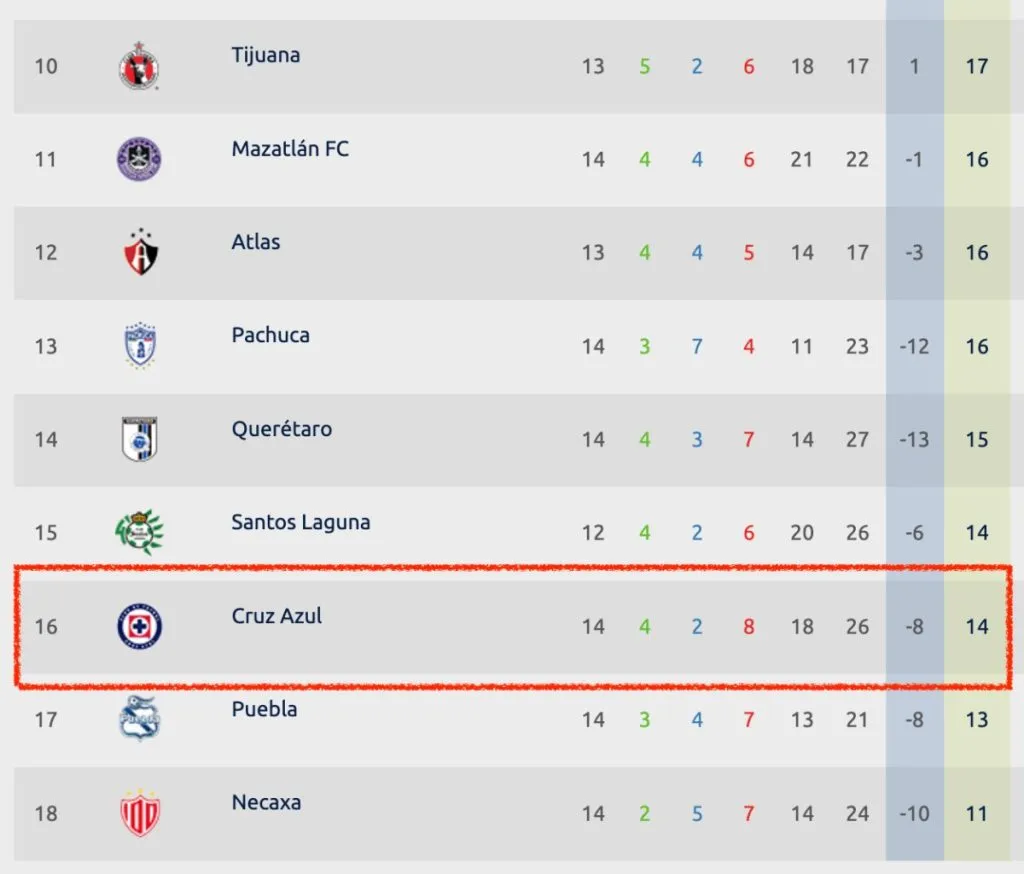Open the Querétaro team crest
The image size is (1024, 874).
139,439
